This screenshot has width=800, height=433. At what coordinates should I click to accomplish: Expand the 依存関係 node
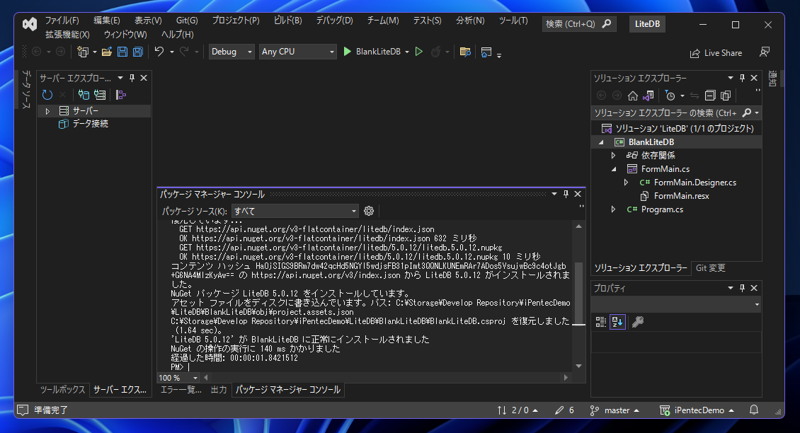(614, 156)
